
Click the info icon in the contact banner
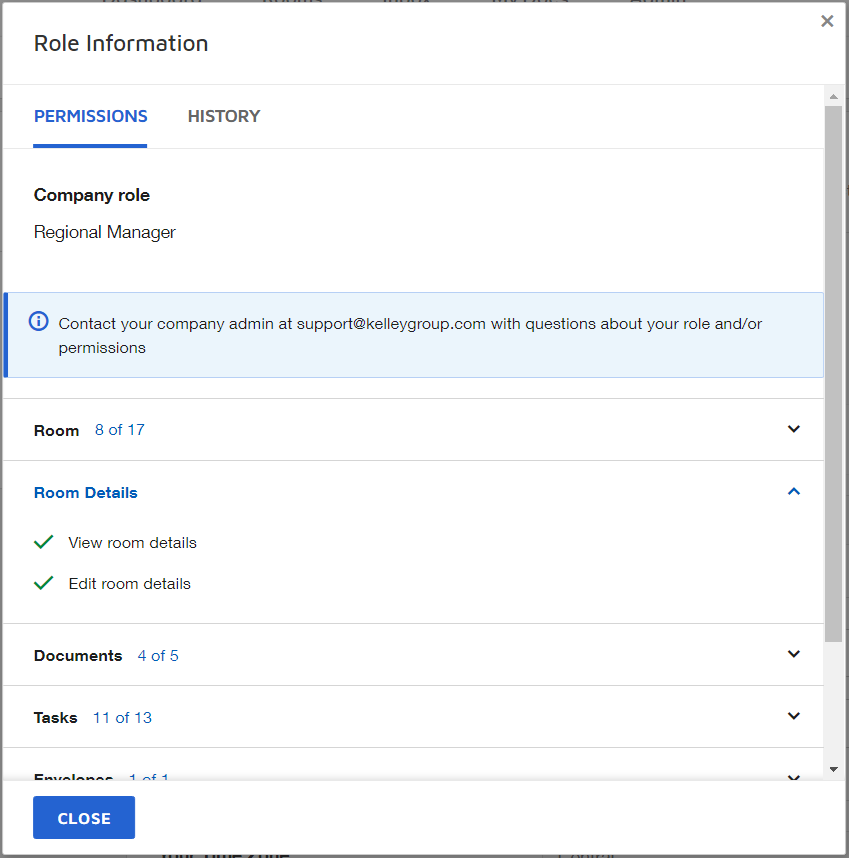pyautogui.click(x=39, y=321)
